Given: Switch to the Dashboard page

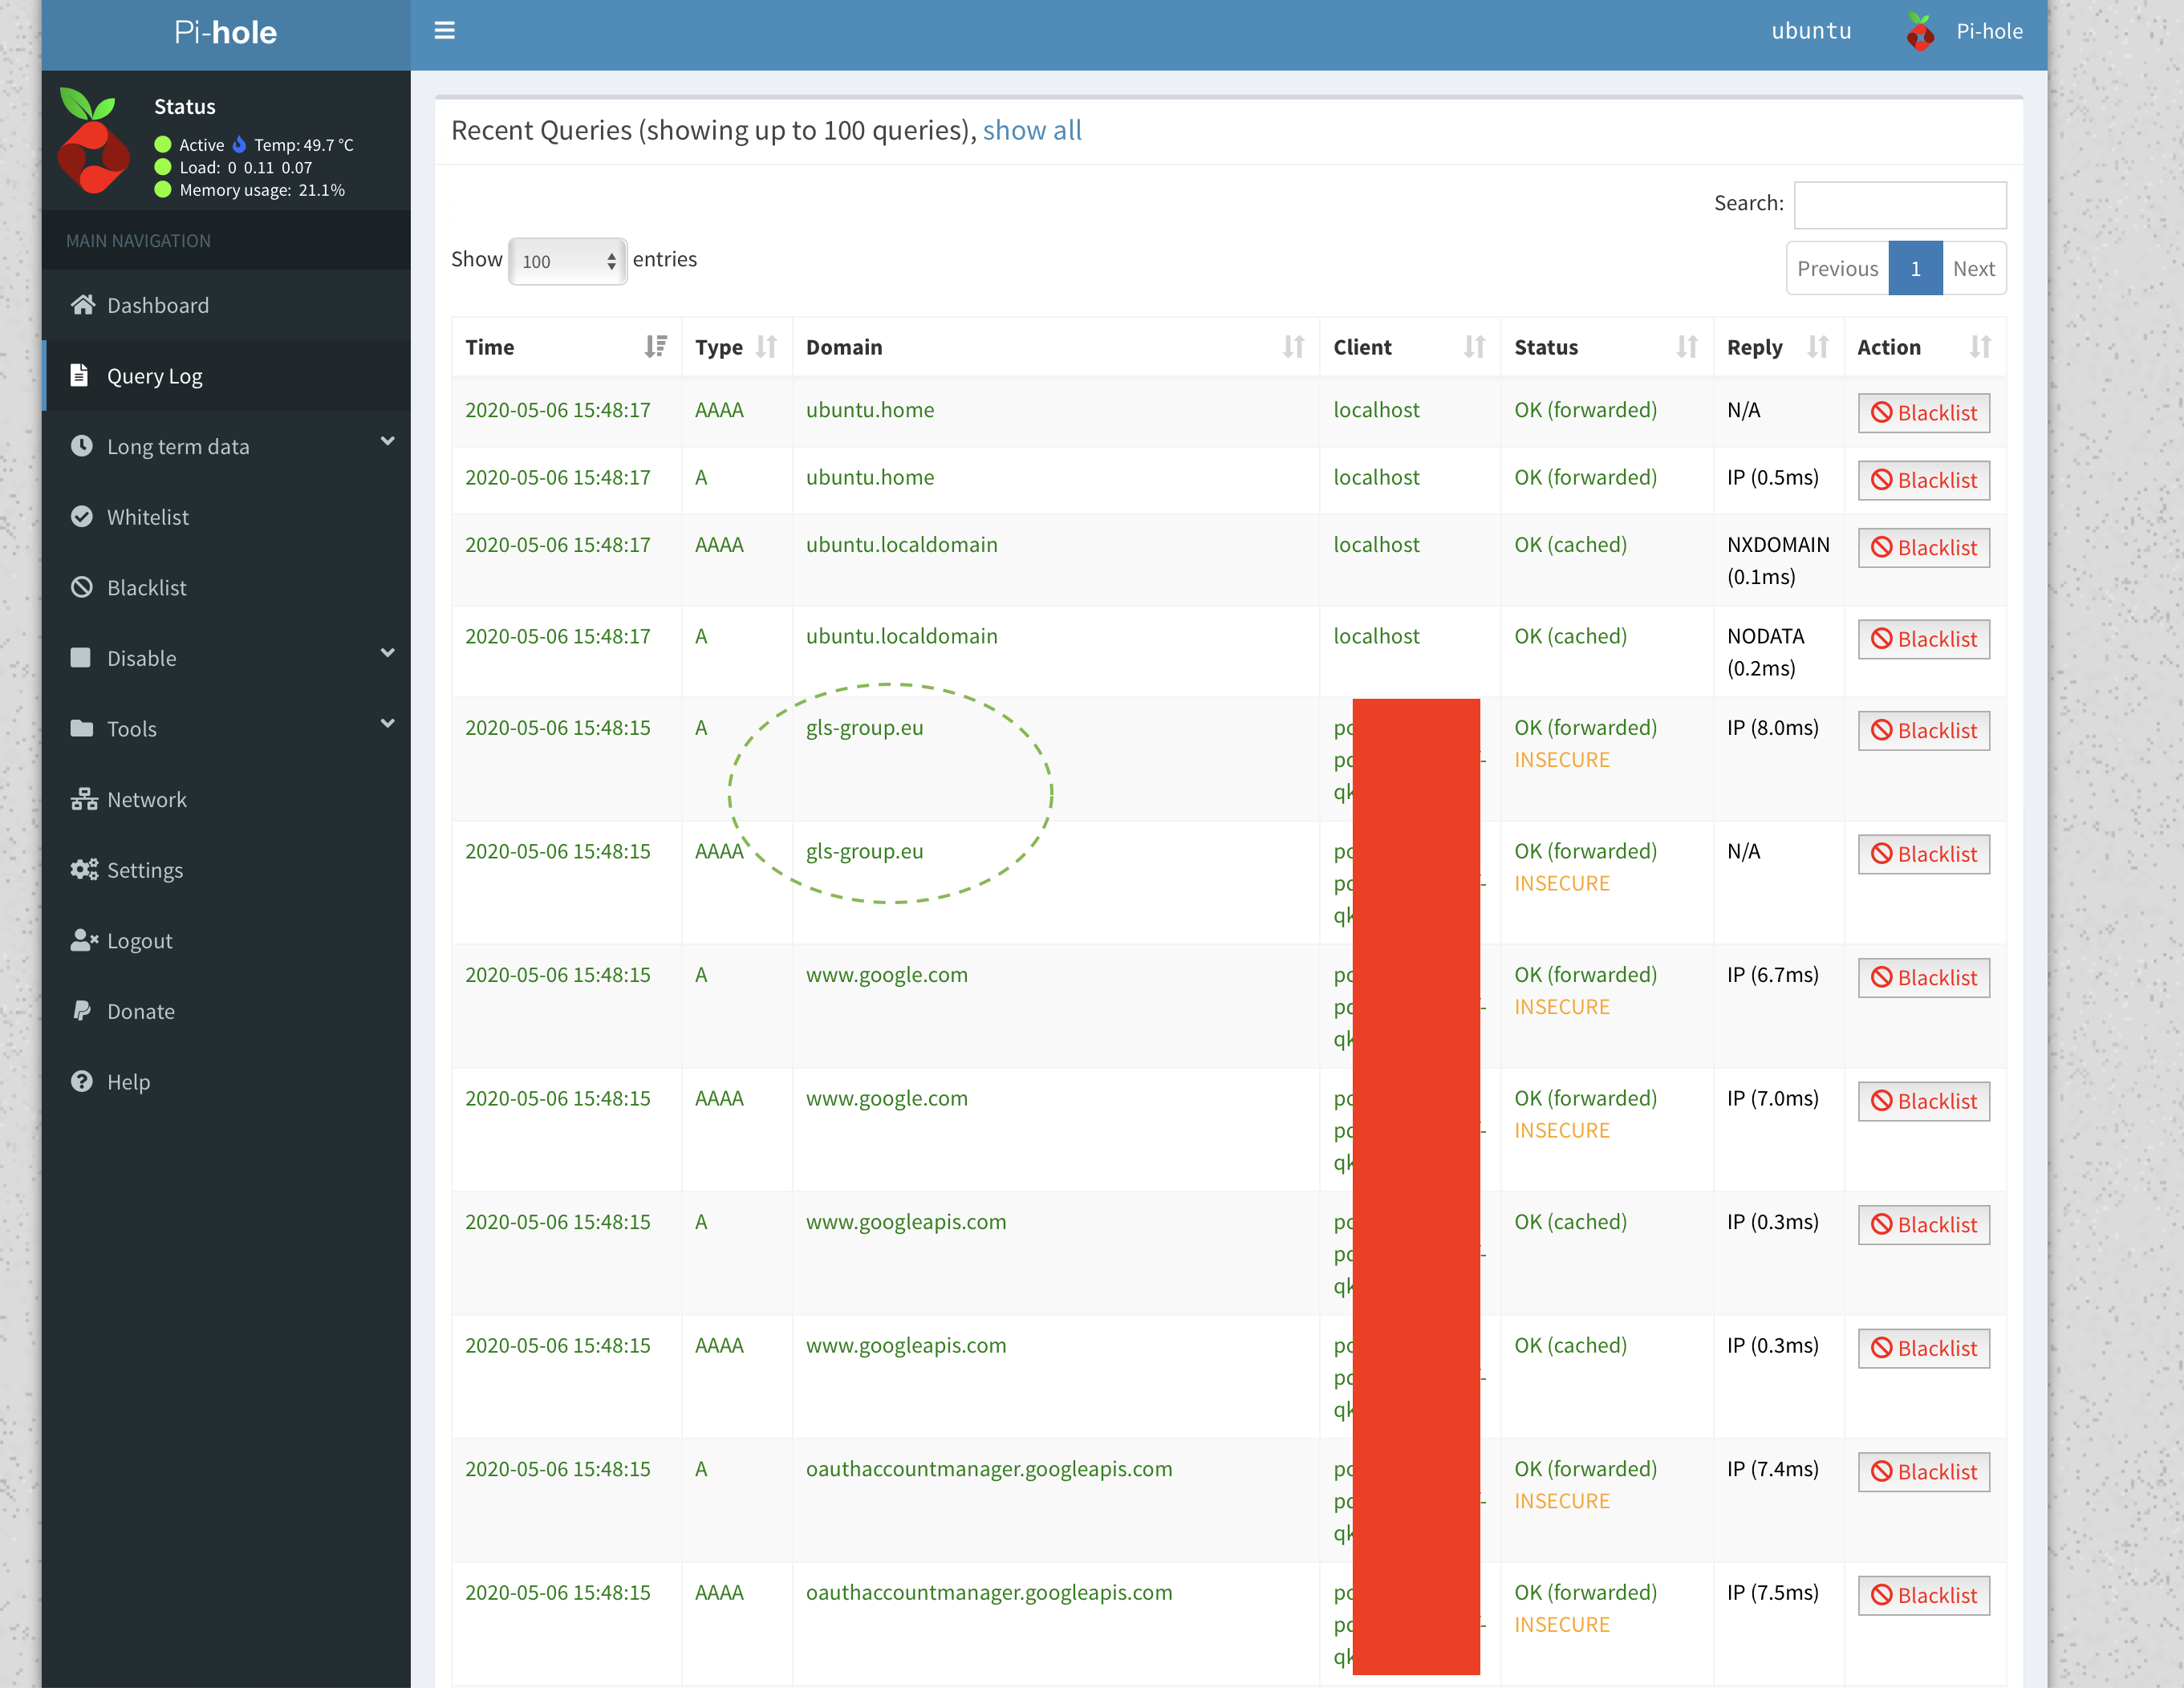Looking at the screenshot, I should [x=157, y=305].
